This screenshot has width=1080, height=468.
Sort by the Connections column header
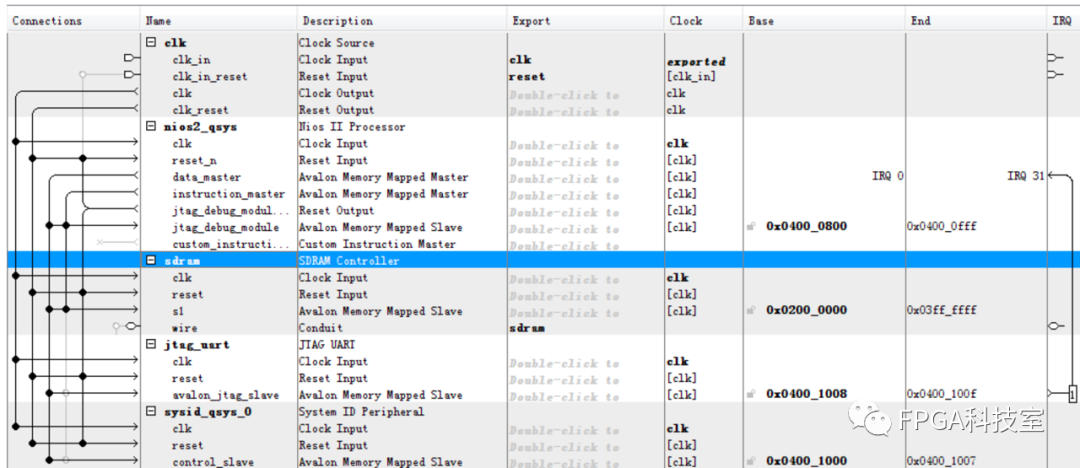point(47,21)
